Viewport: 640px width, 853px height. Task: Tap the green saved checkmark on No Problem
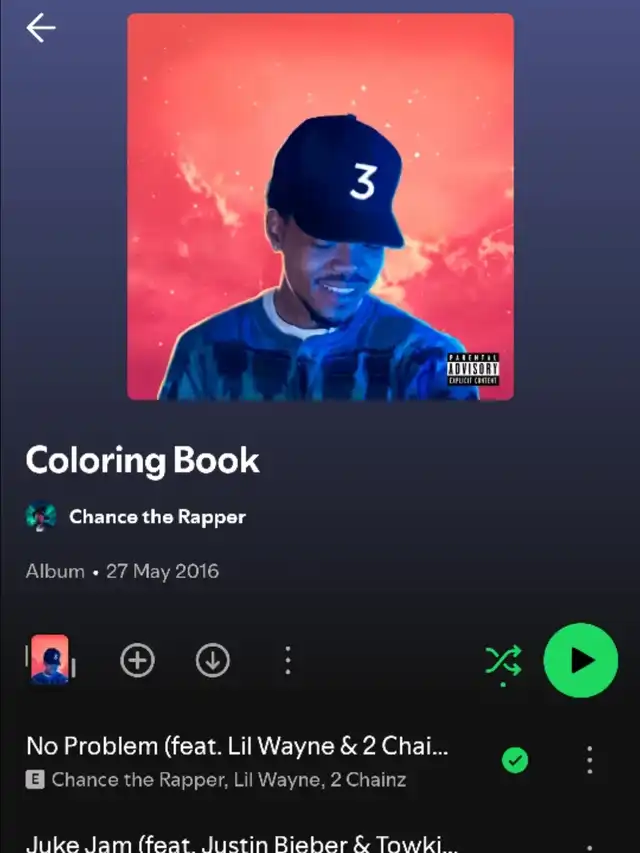(515, 760)
